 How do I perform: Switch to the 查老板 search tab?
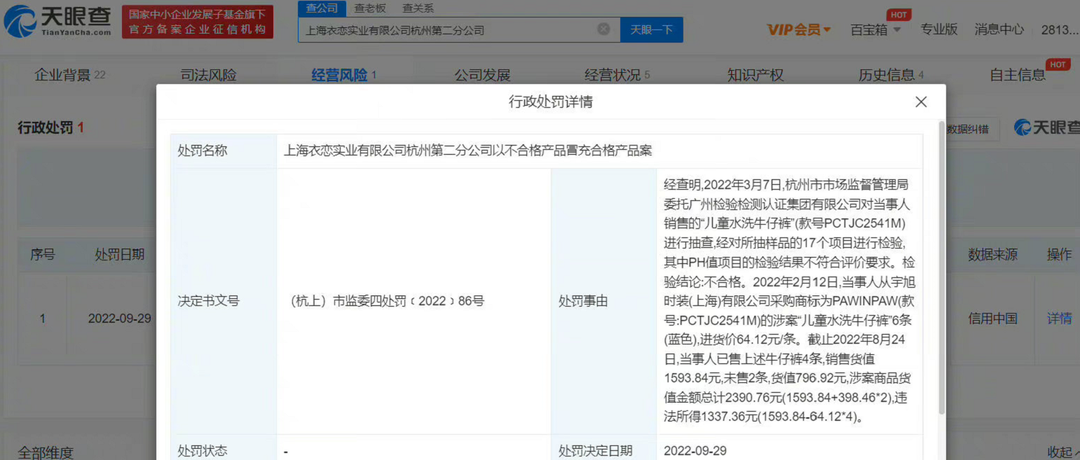click(x=370, y=9)
